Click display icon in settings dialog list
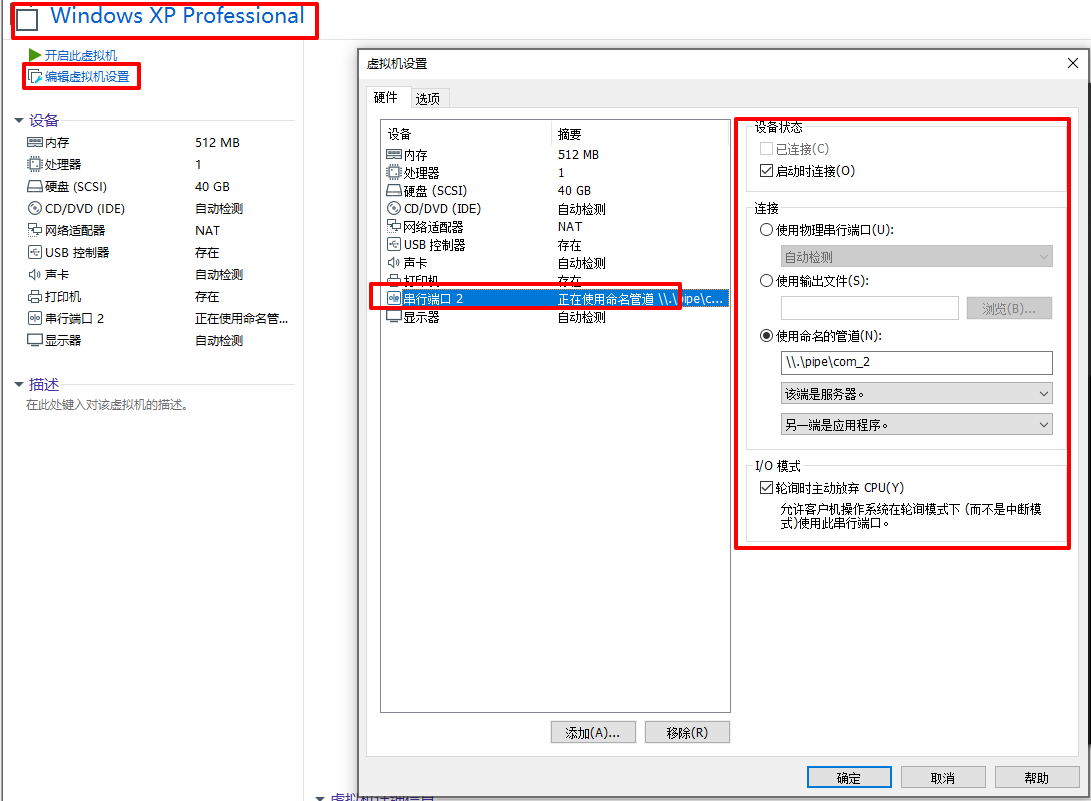The width and height of the screenshot is (1091, 801). (394, 317)
